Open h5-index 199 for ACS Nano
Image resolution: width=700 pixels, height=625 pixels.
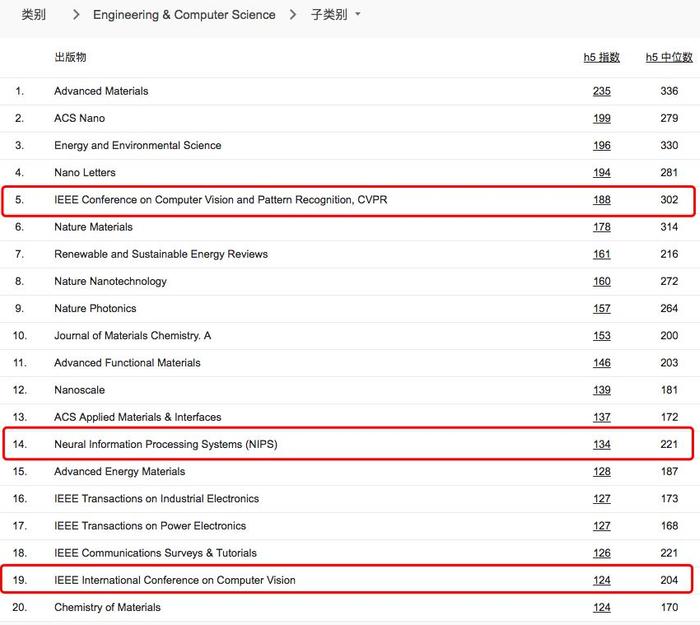coord(601,118)
